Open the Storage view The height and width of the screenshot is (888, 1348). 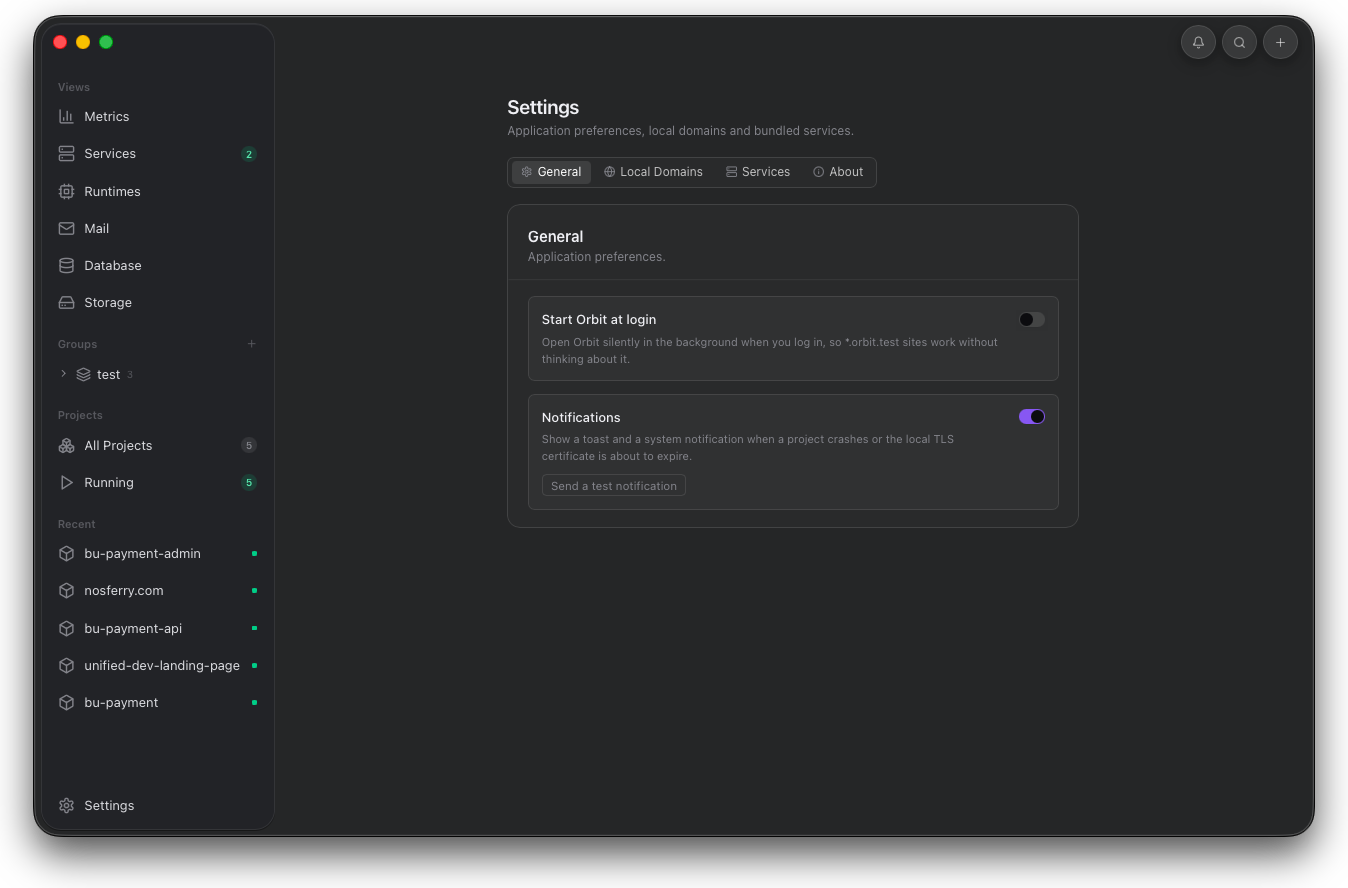click(108, 302)
